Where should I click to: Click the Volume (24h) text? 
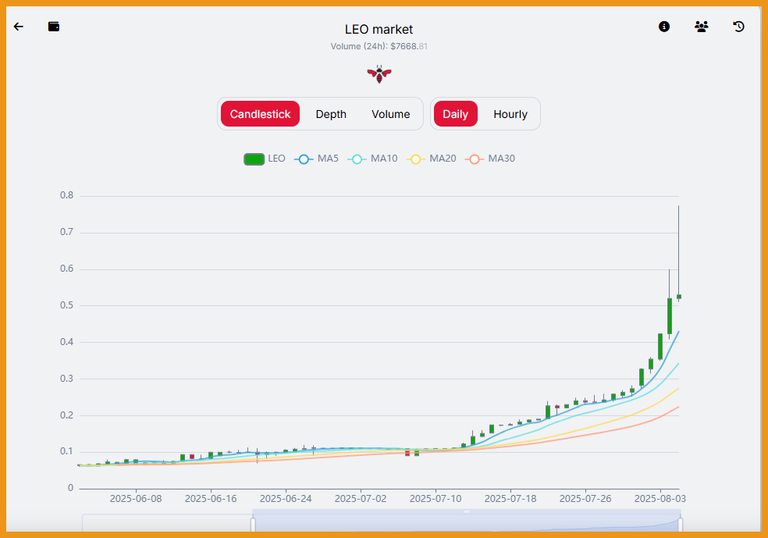click(379, 47)
